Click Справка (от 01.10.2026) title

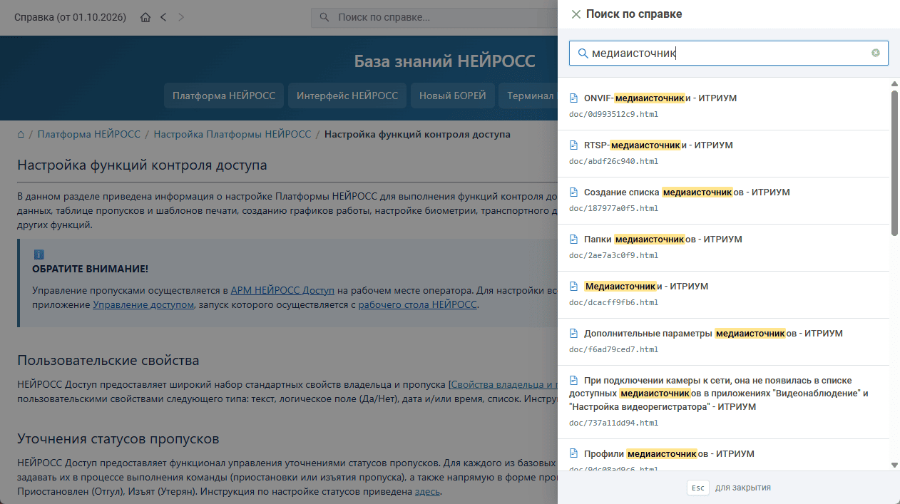pyautogui.click(x=70, y=17)
